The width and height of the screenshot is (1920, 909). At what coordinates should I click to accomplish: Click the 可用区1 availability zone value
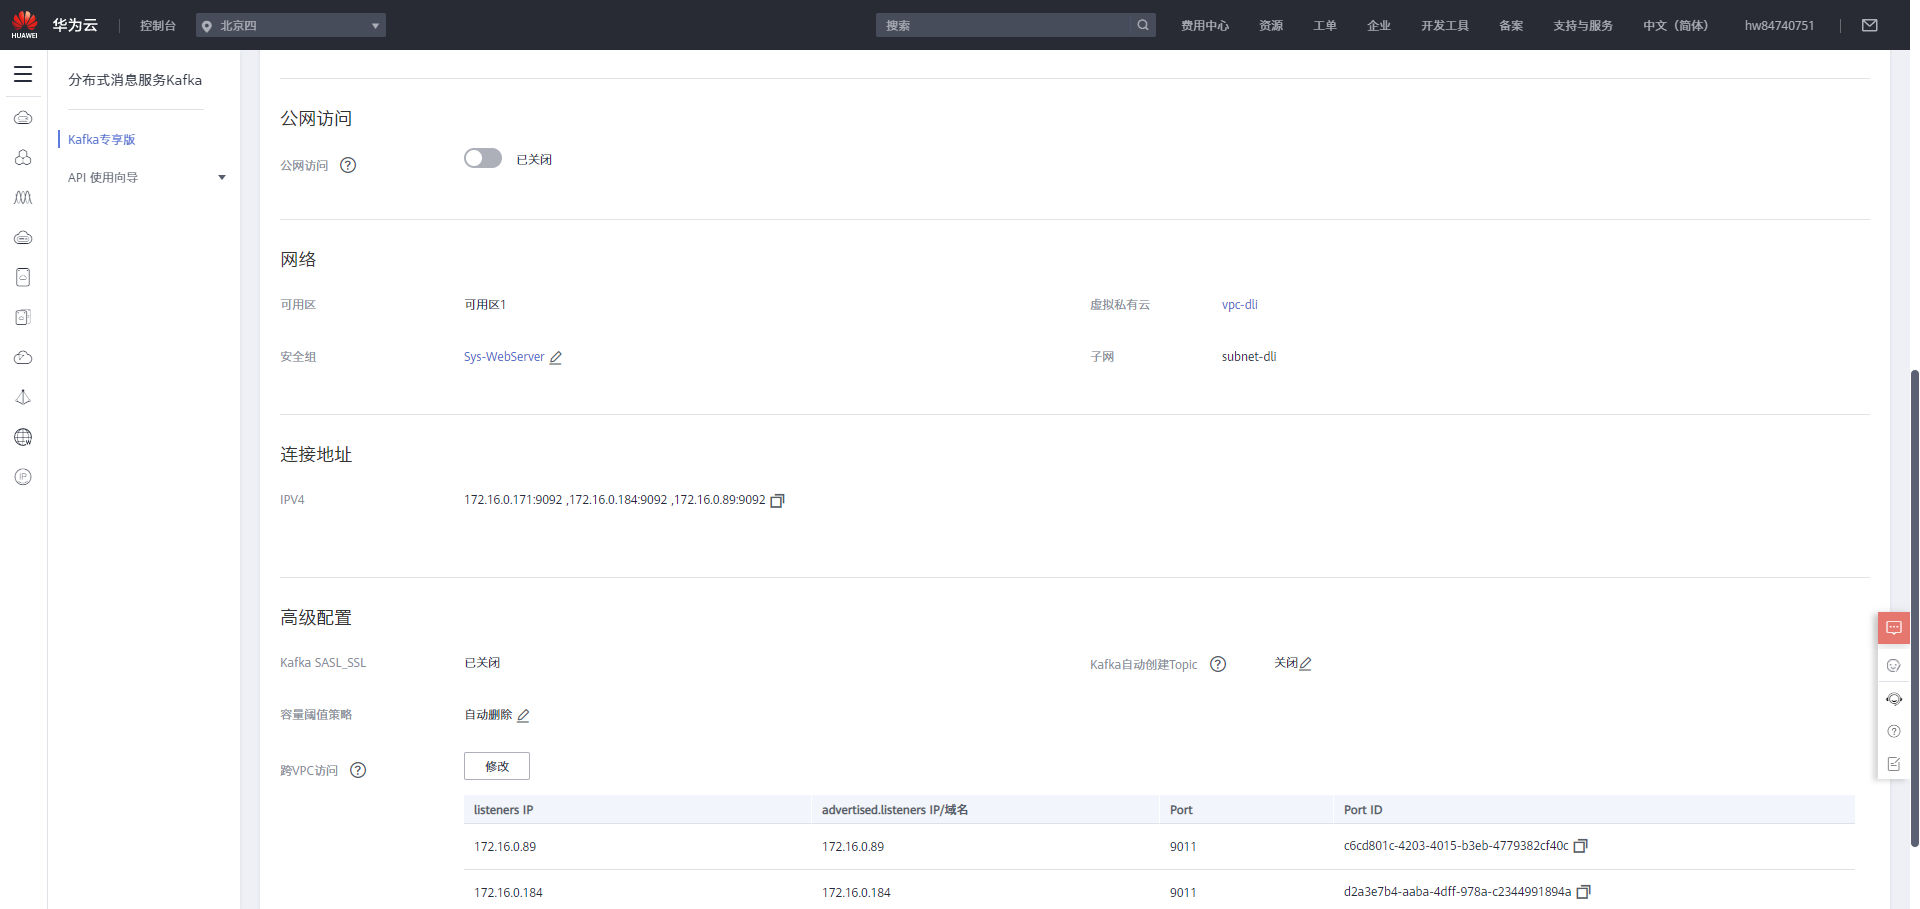(485, 305)
